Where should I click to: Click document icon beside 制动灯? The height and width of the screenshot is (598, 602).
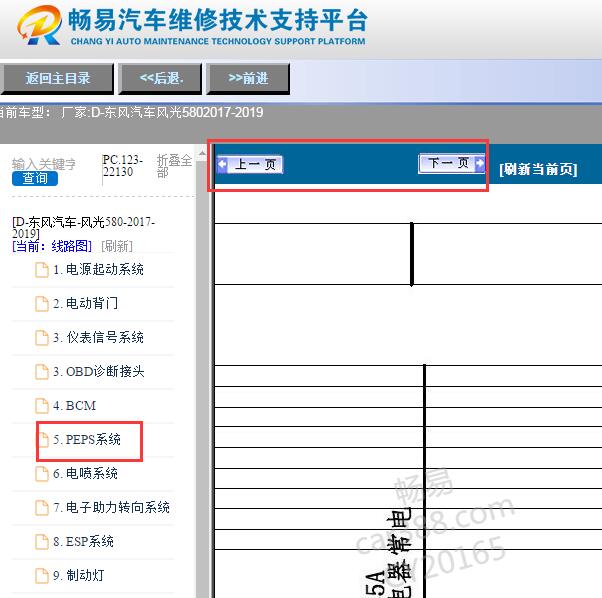click(x=42, y=576)
